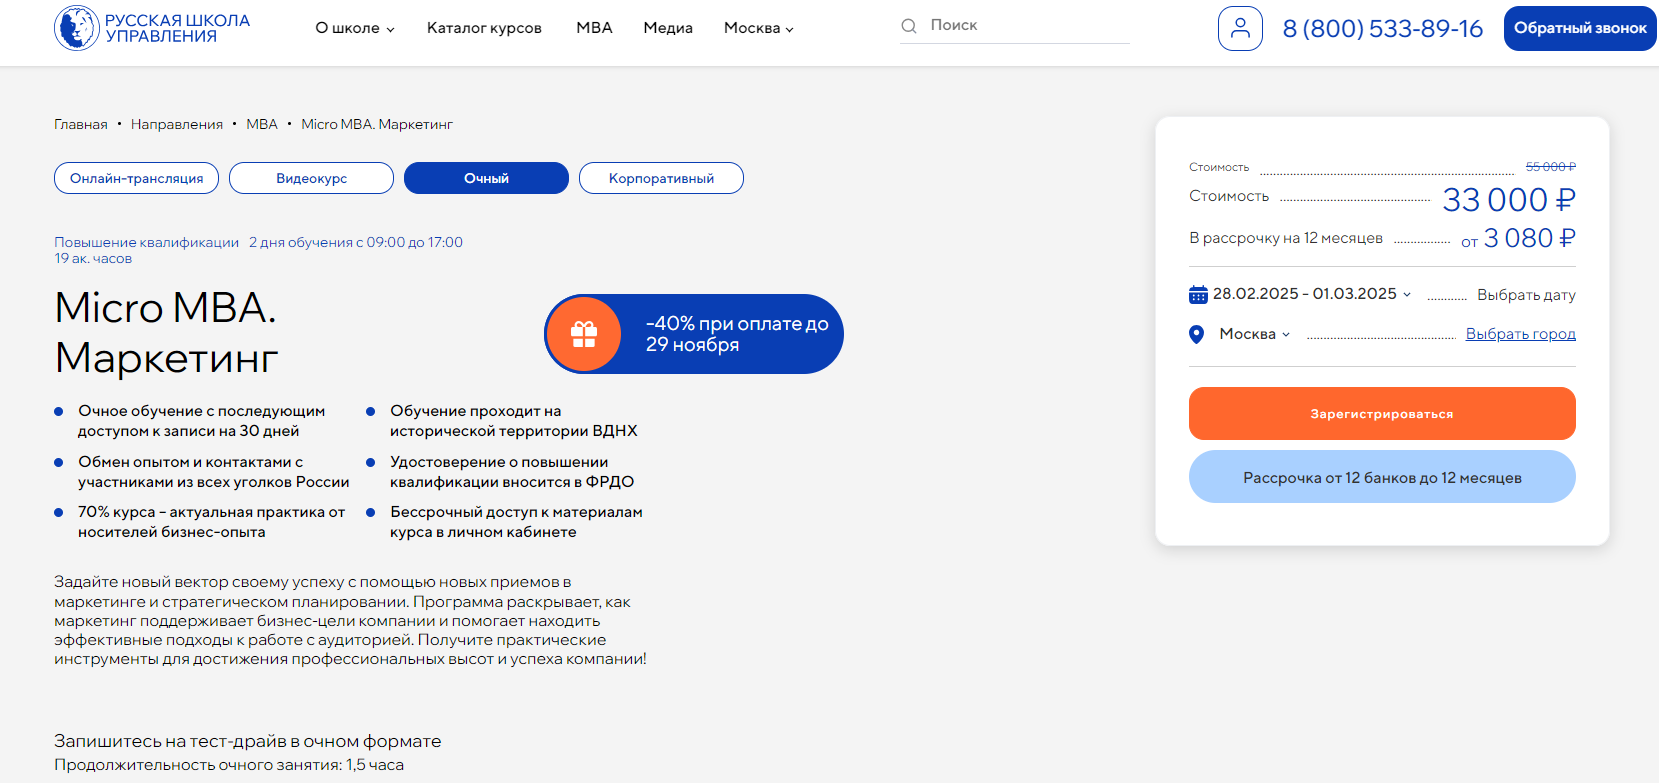Go to 'Главная' breadcrumb

pos(81,124)
